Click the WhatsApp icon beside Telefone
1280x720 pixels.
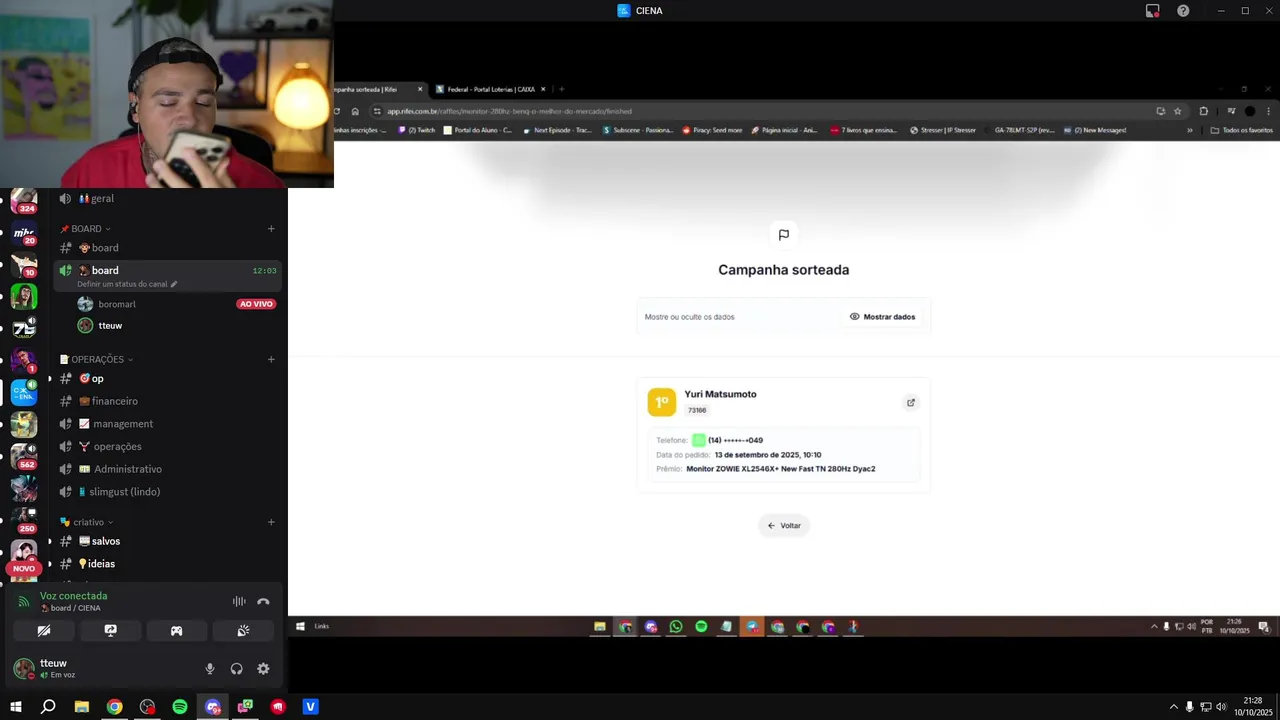point(699,440)
